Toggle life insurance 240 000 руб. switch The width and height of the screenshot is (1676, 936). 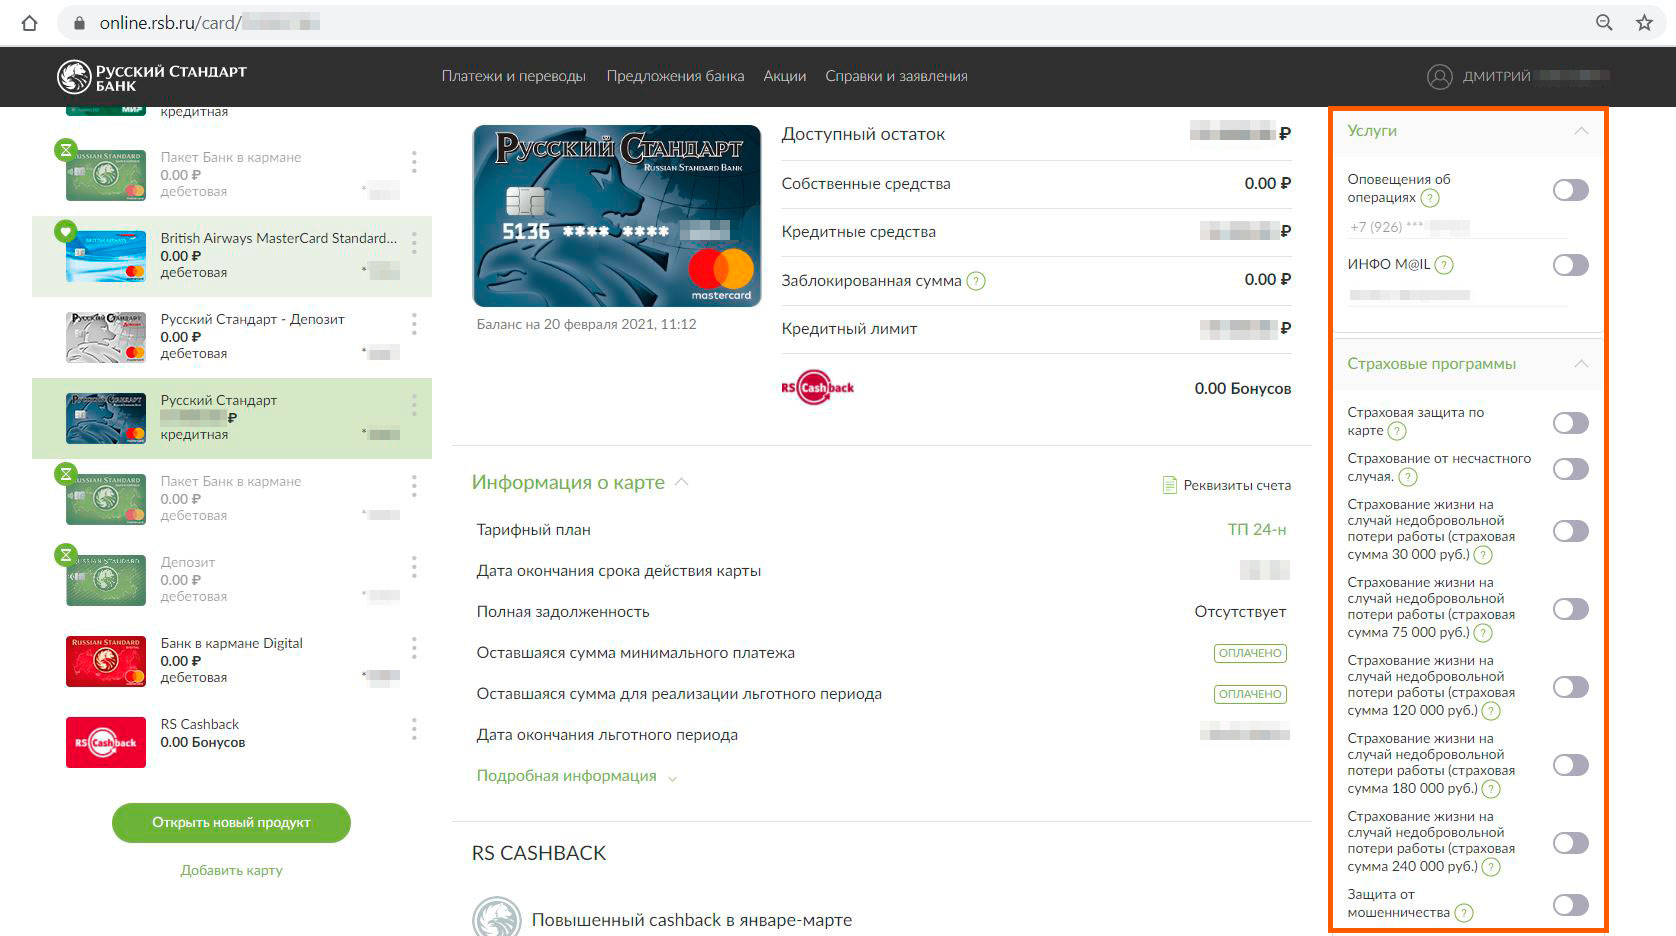[1570, 843]
